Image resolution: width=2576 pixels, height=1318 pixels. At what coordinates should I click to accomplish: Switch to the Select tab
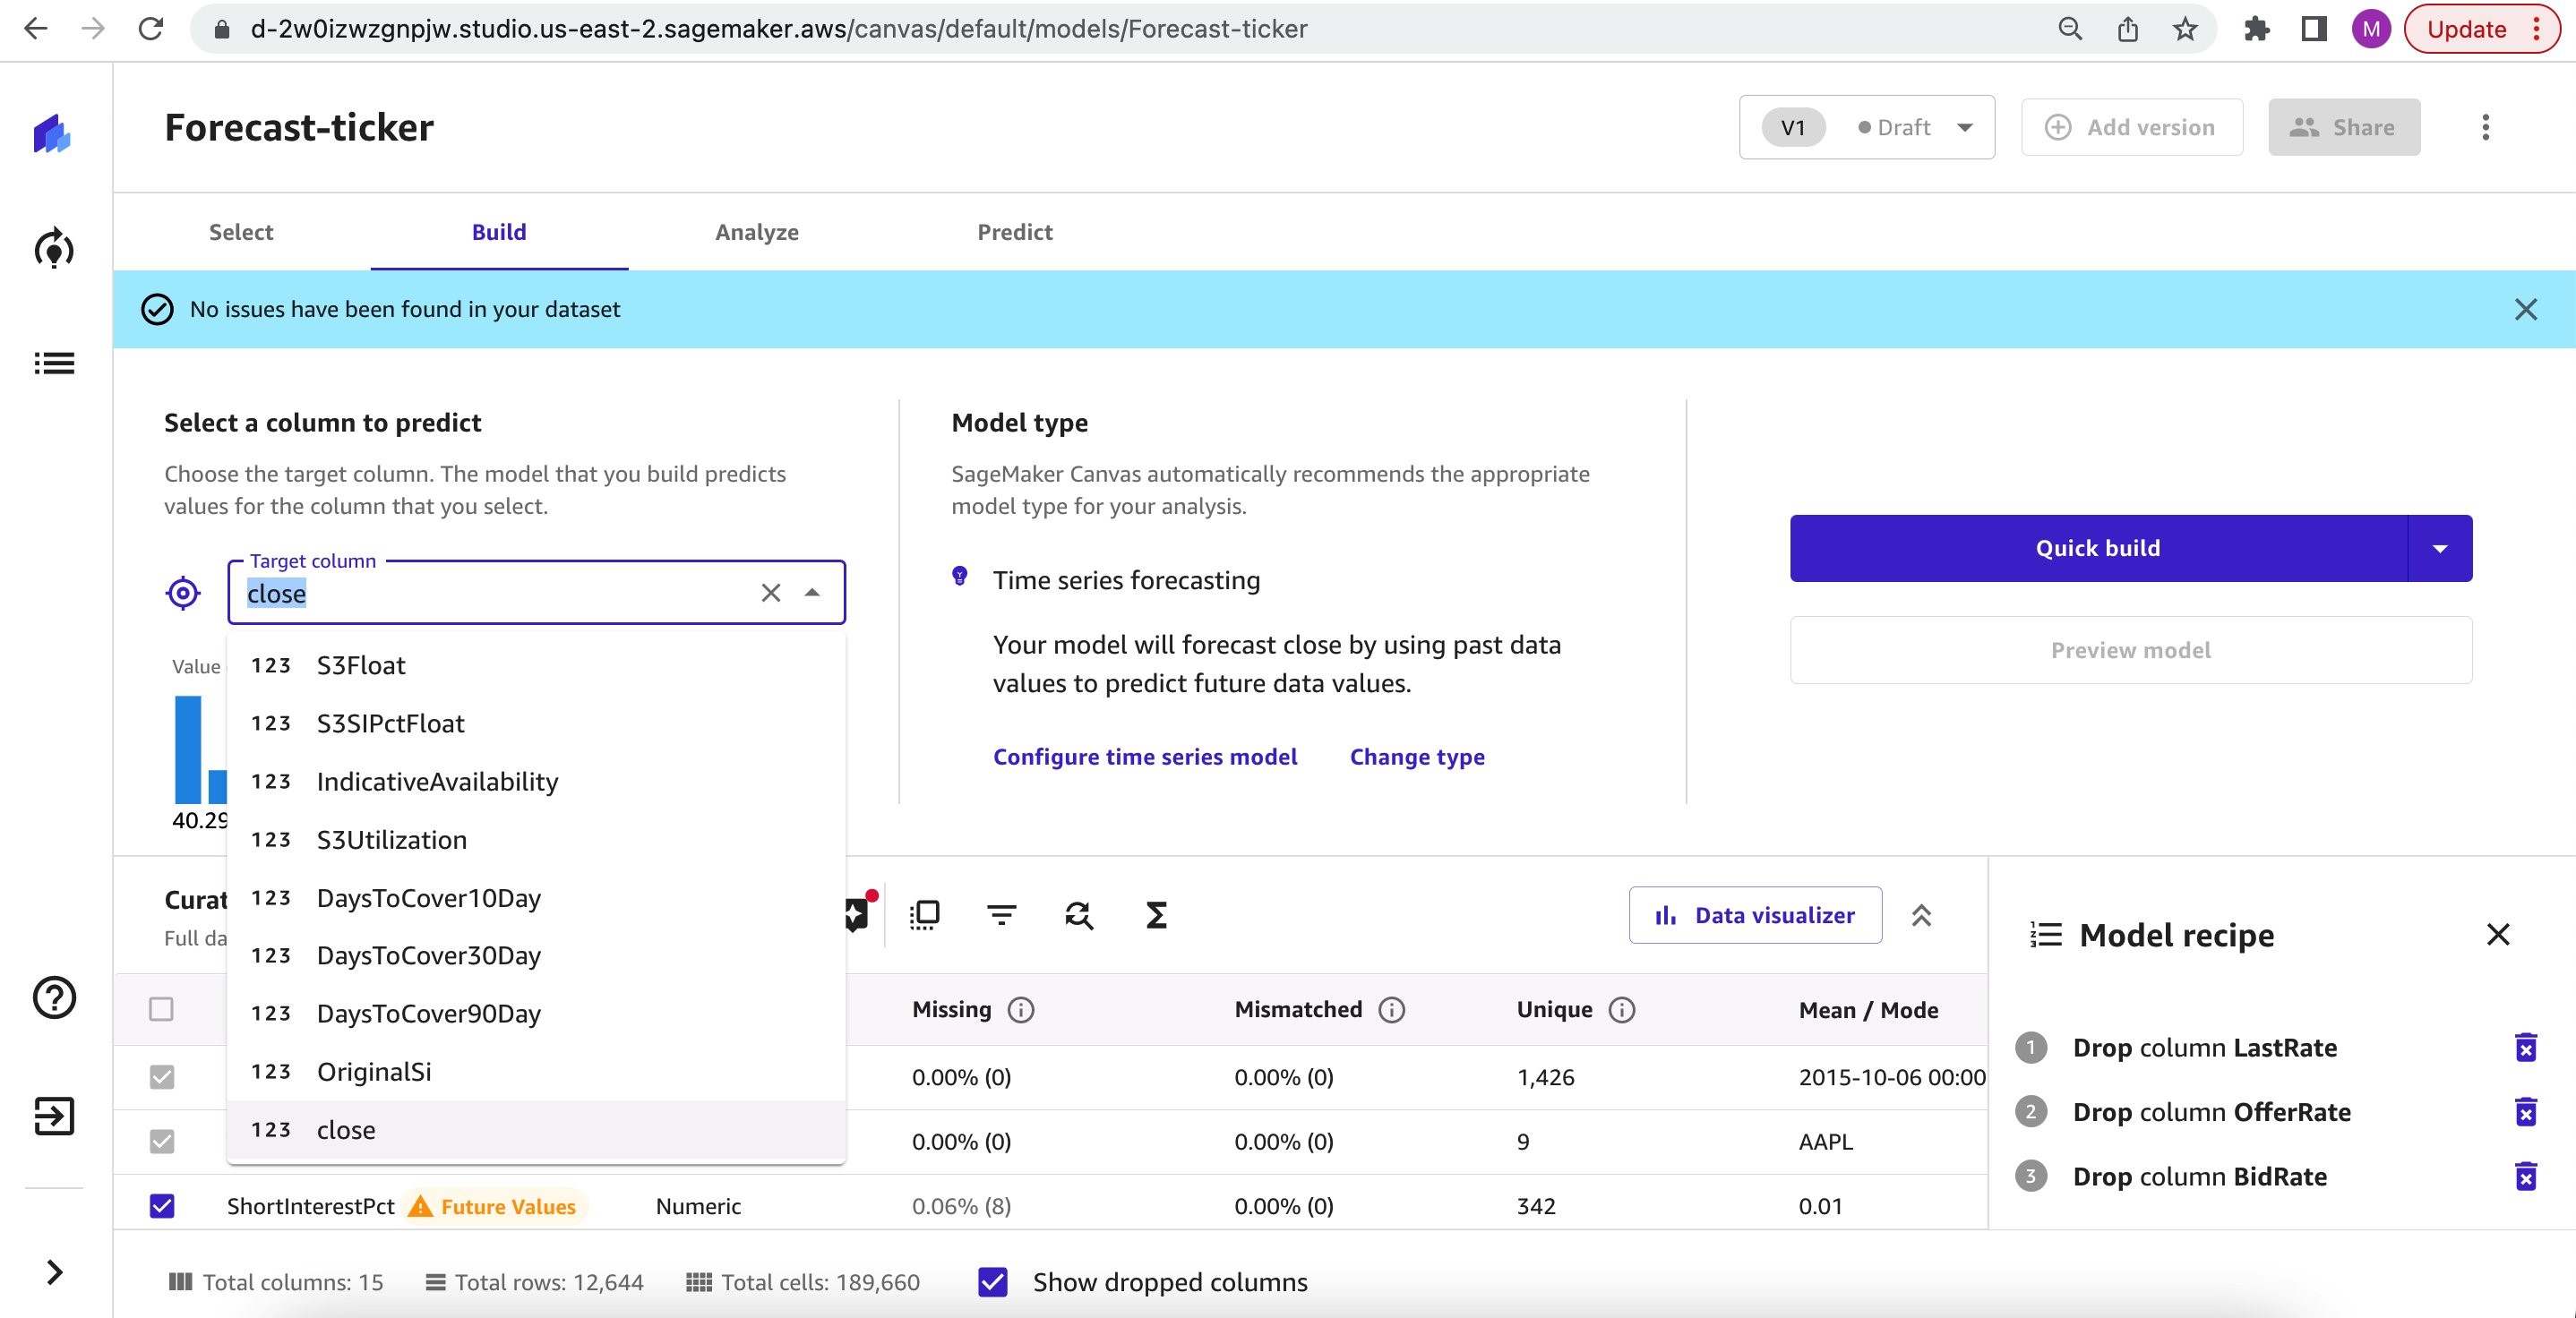[x=241, y=232]
